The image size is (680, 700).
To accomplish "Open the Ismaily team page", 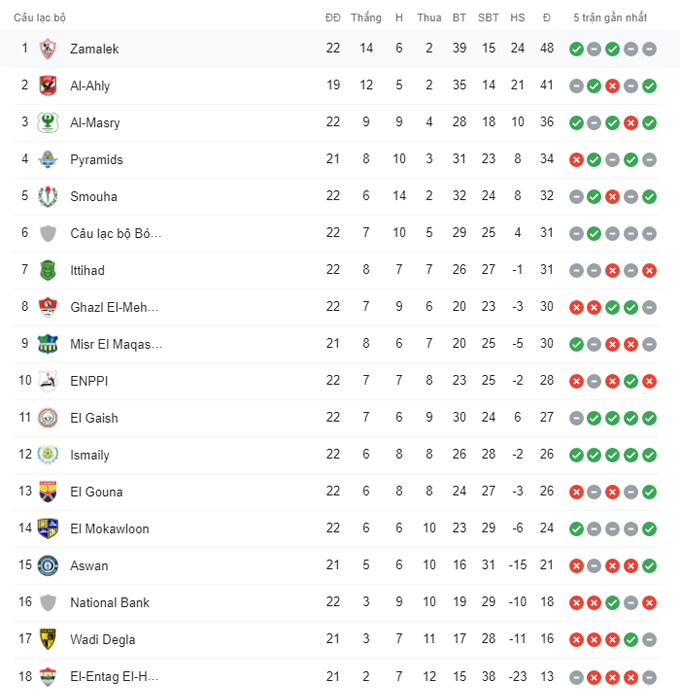I will pos(89,455).
